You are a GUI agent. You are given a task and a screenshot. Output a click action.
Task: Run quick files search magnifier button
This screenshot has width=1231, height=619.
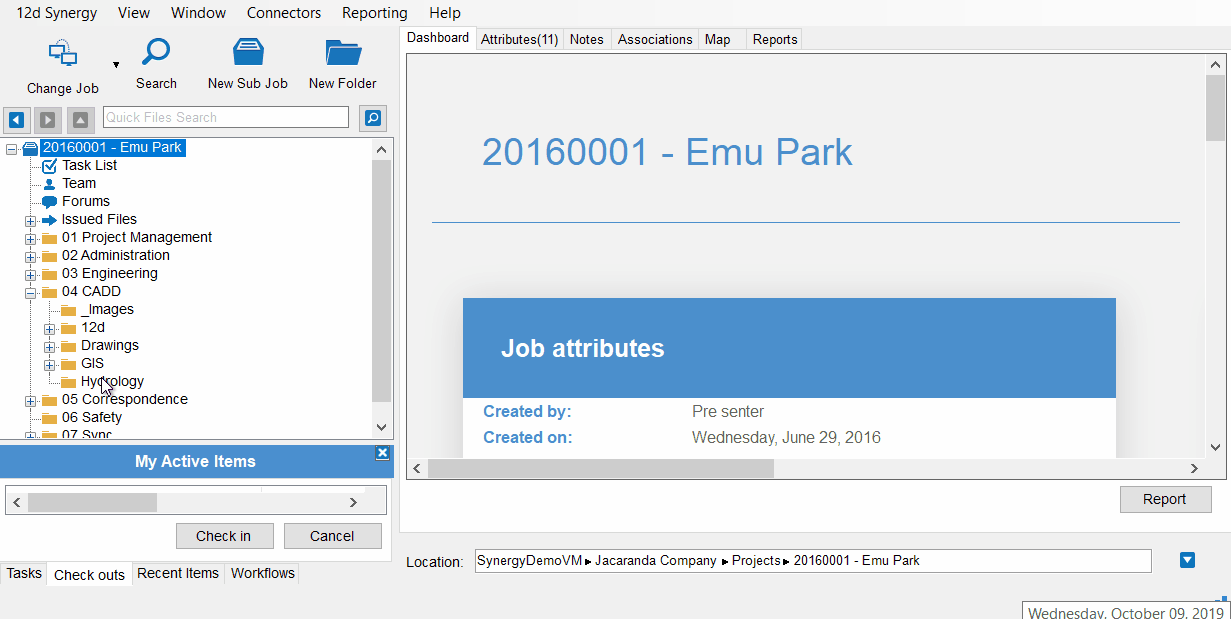(x=373, y=118)
